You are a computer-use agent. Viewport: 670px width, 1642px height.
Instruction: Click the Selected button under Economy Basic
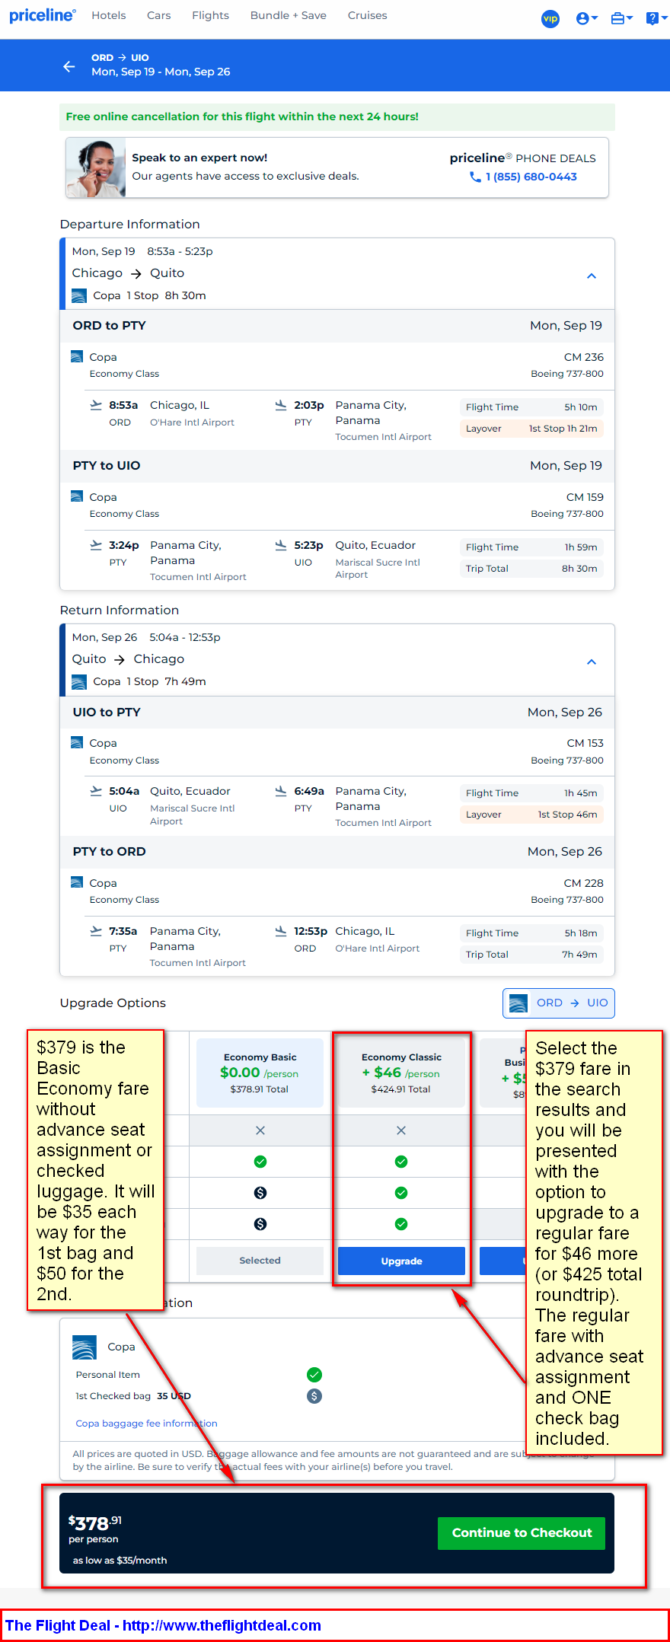pyautogui.click(x=260, y=1261)
